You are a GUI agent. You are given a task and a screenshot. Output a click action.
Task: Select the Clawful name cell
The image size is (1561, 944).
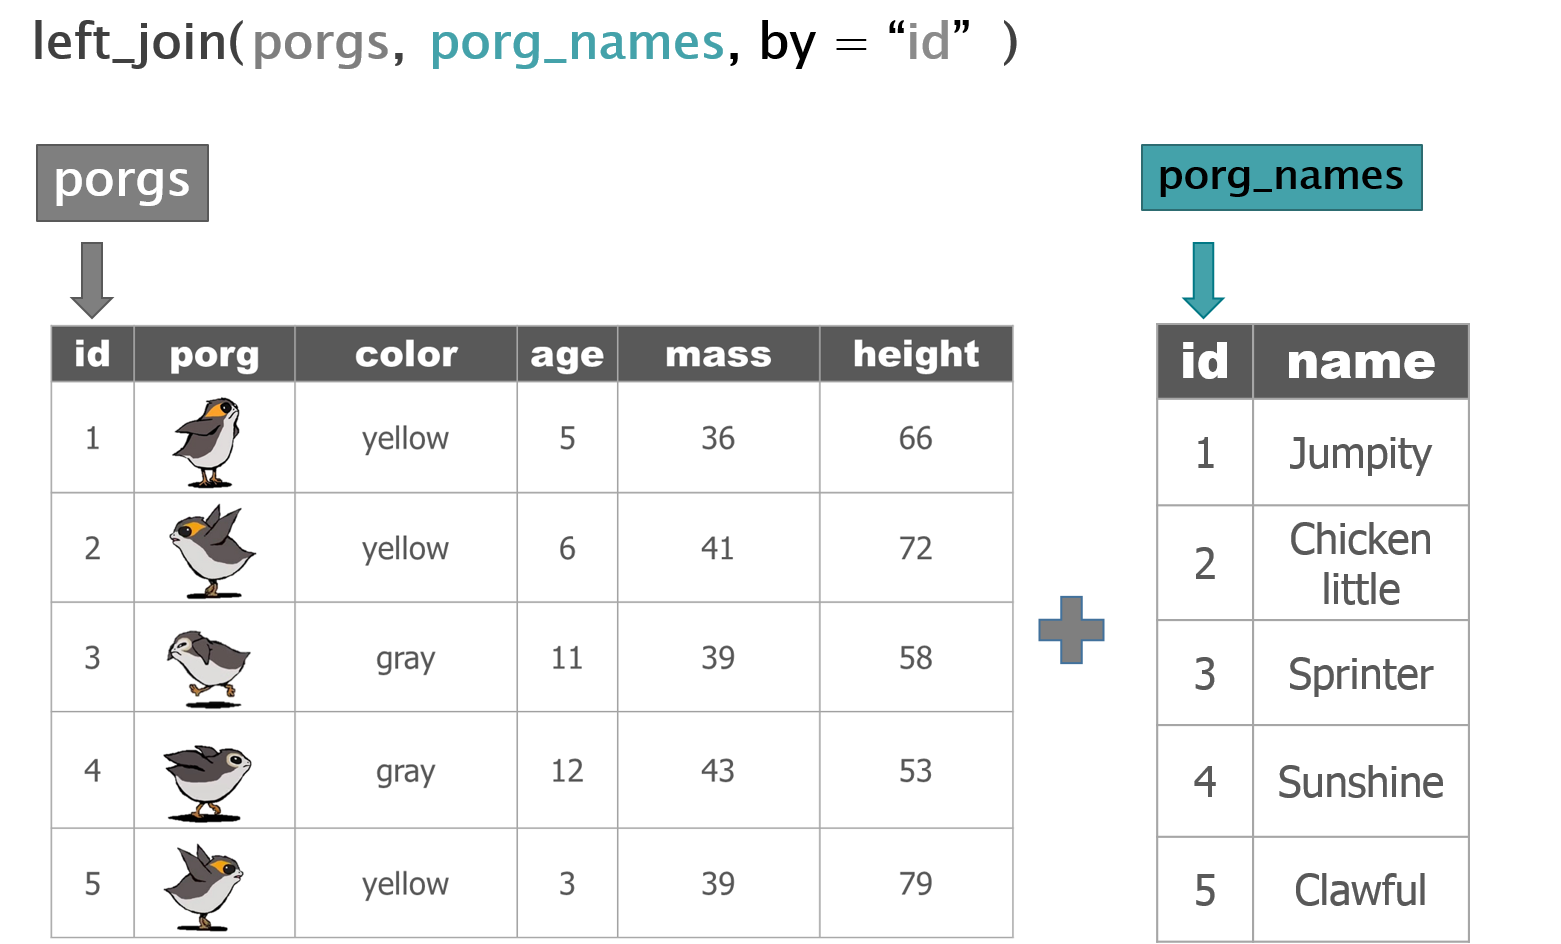pos(1360,889)
